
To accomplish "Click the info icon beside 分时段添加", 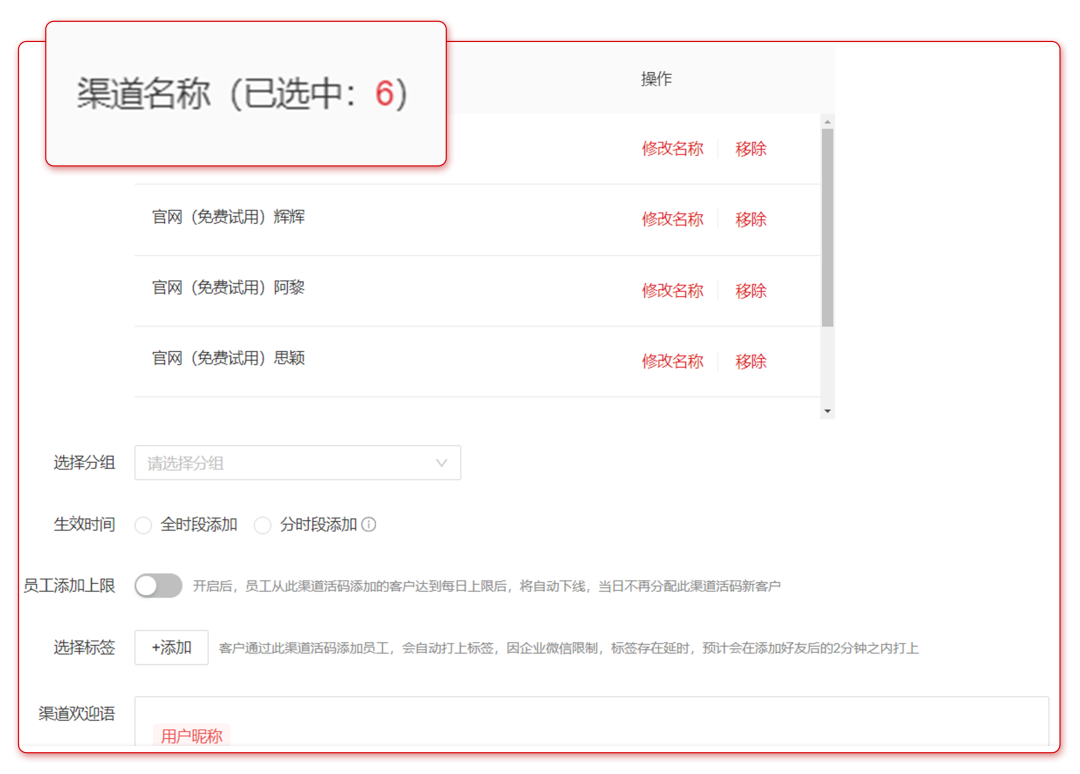I will click(x=371, y=524).
